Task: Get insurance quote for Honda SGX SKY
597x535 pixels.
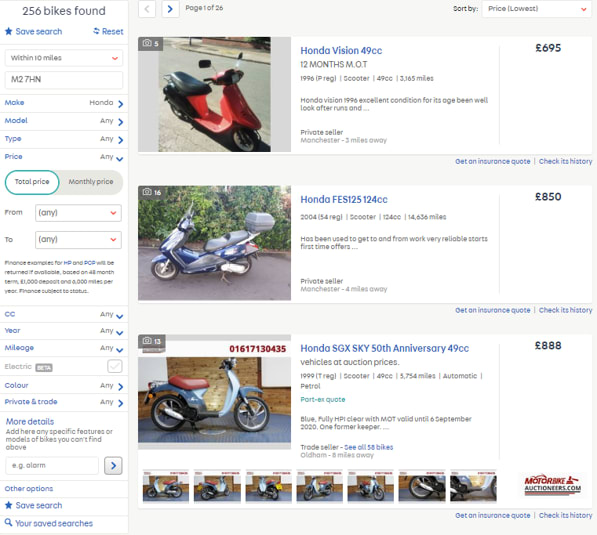Action: point(493,516)
